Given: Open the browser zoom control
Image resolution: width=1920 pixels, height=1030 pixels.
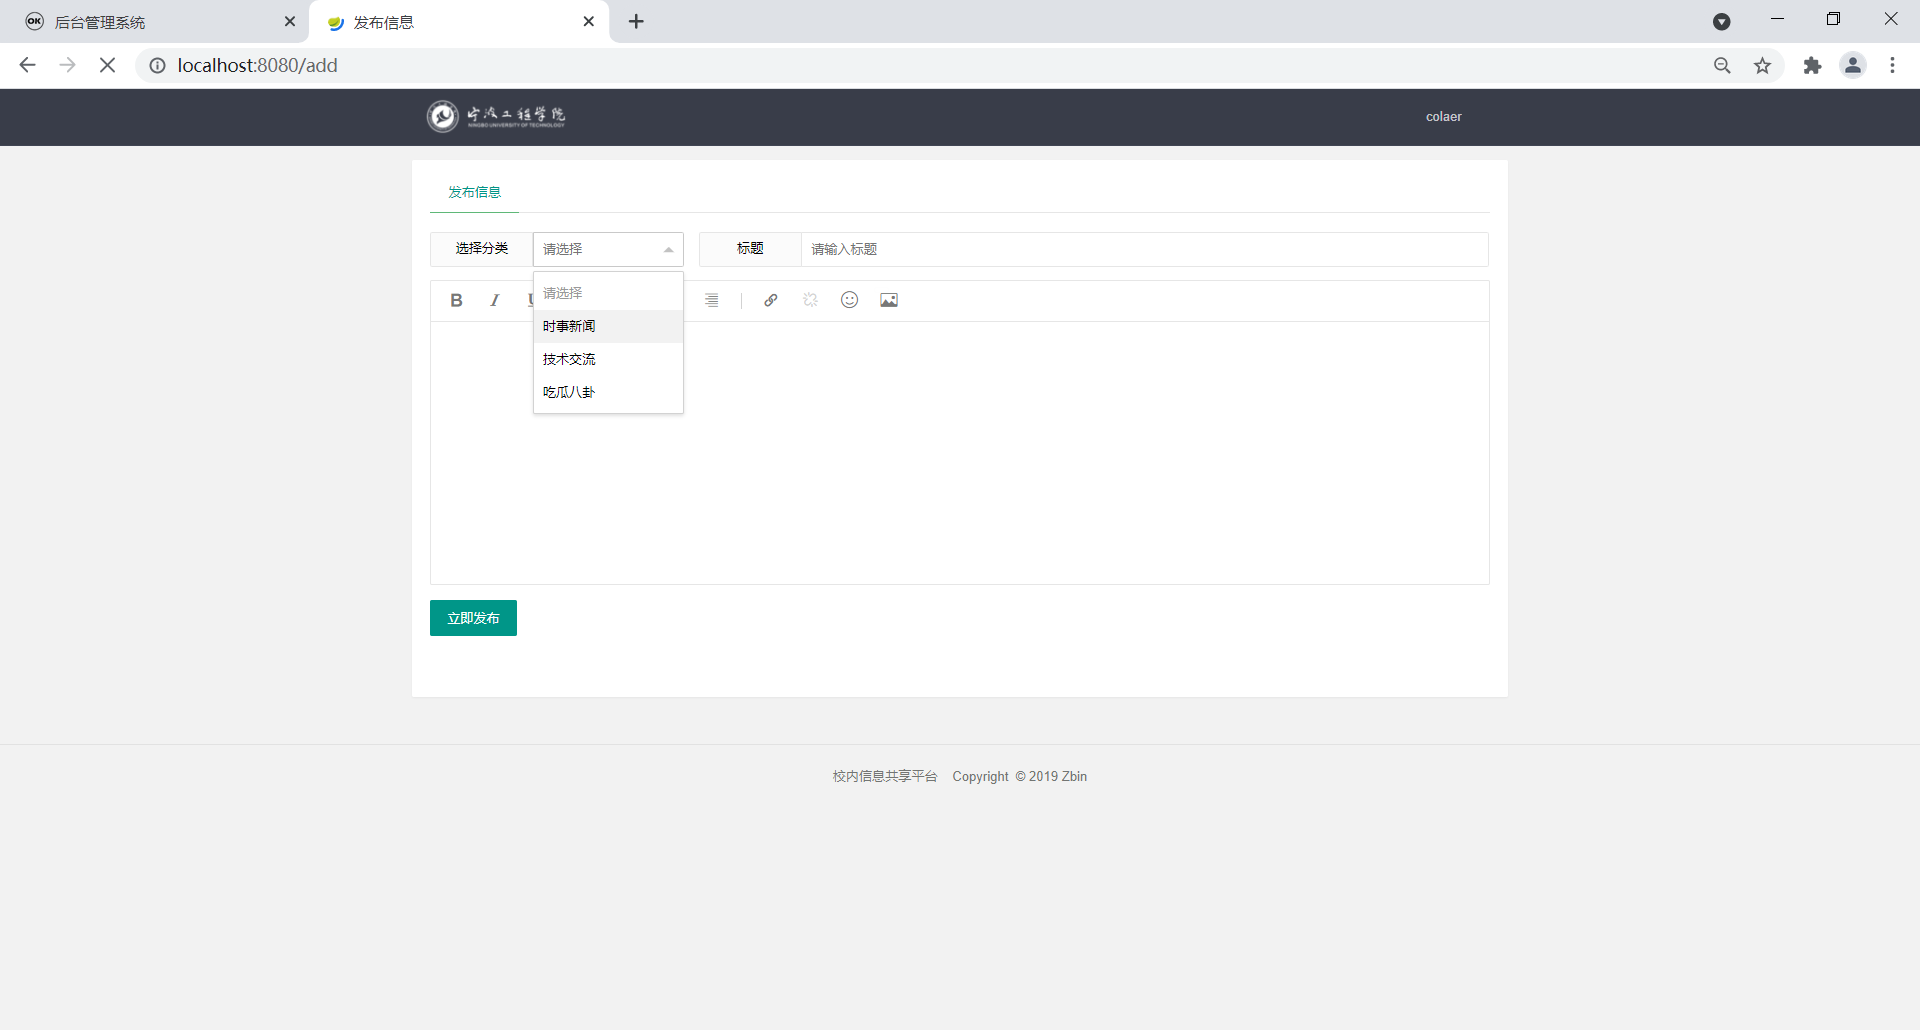Looking at the screenshot, I should click(x=1722, y=65).
